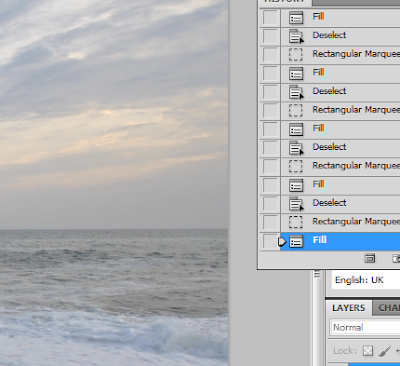Select the highlighted Fill history state
This screenshot has width=400, height=366.
click(340, 241)
